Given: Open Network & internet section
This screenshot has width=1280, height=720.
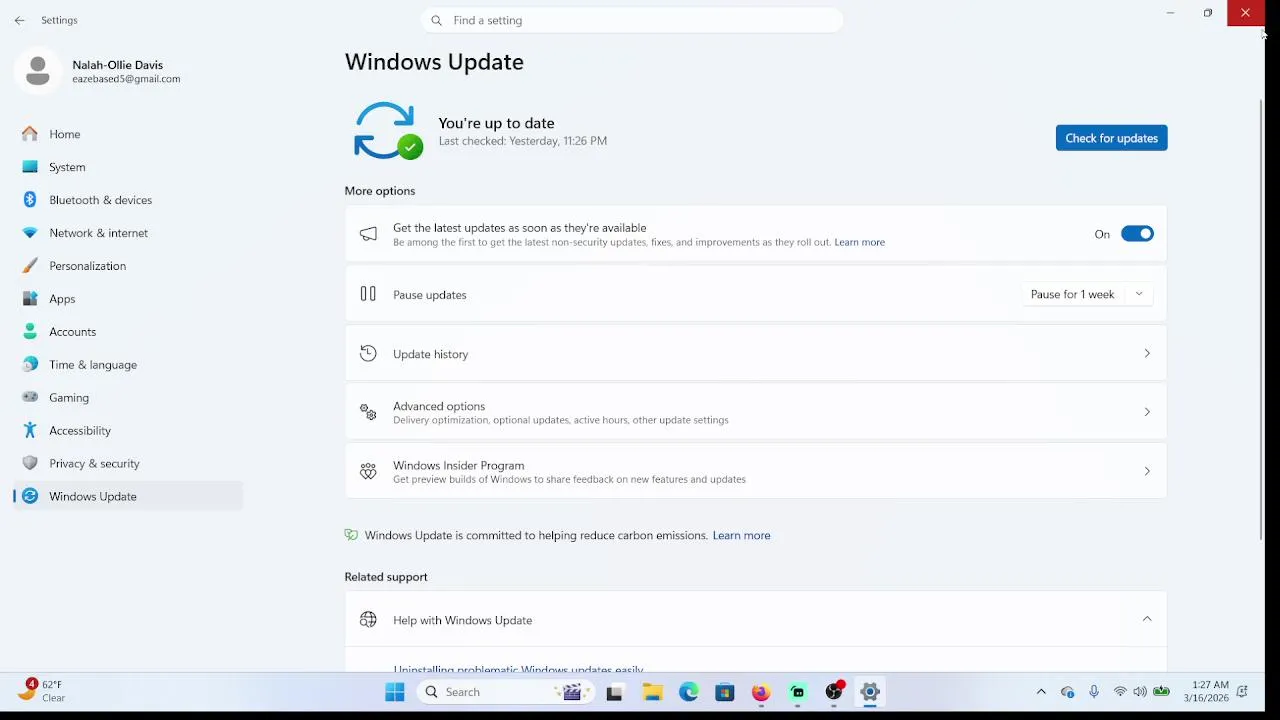Looking at the screenshot, I should (128, 233).
